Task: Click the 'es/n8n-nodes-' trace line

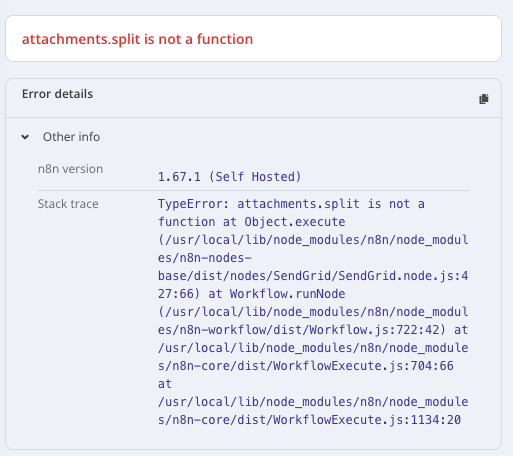Action: click(205, 258)
